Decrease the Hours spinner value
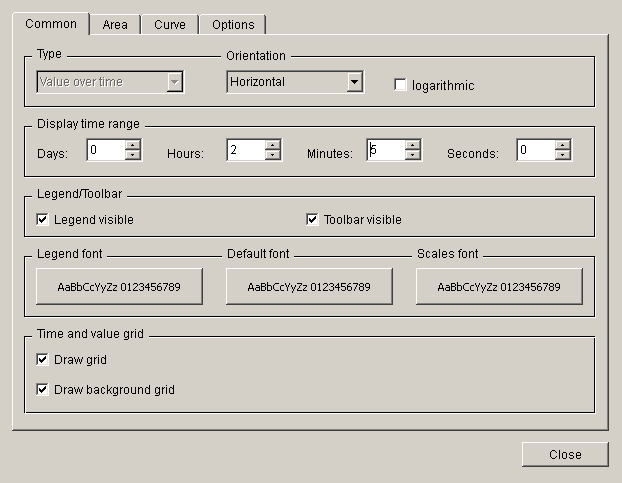This screenshot has height=483, width=622. pyautogui.click(x=273, y=155)
